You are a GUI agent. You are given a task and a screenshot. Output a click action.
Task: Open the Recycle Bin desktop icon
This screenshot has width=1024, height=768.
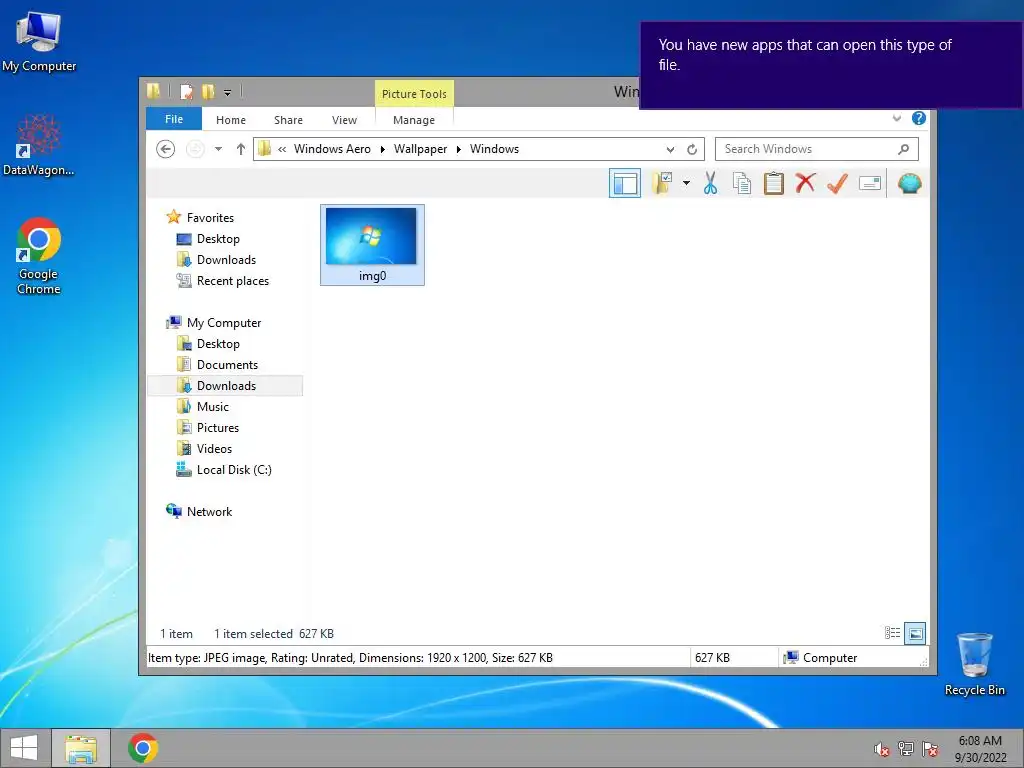tap(974, 664)
